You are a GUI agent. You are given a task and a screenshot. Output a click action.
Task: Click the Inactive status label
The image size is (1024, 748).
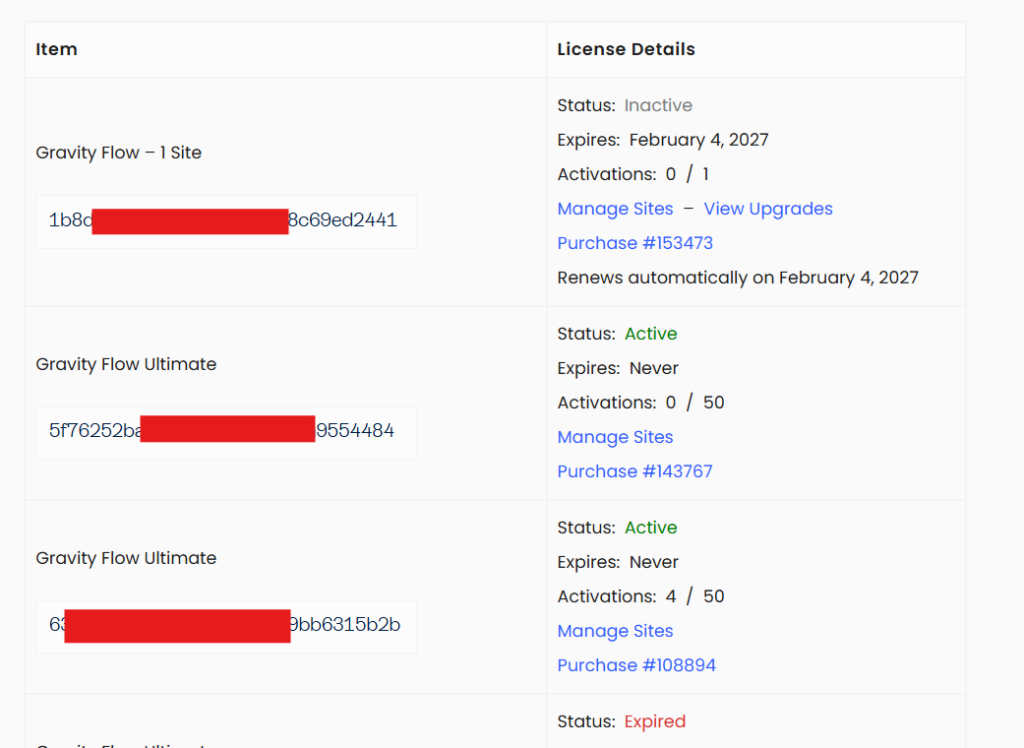click(x=658, y=105)
